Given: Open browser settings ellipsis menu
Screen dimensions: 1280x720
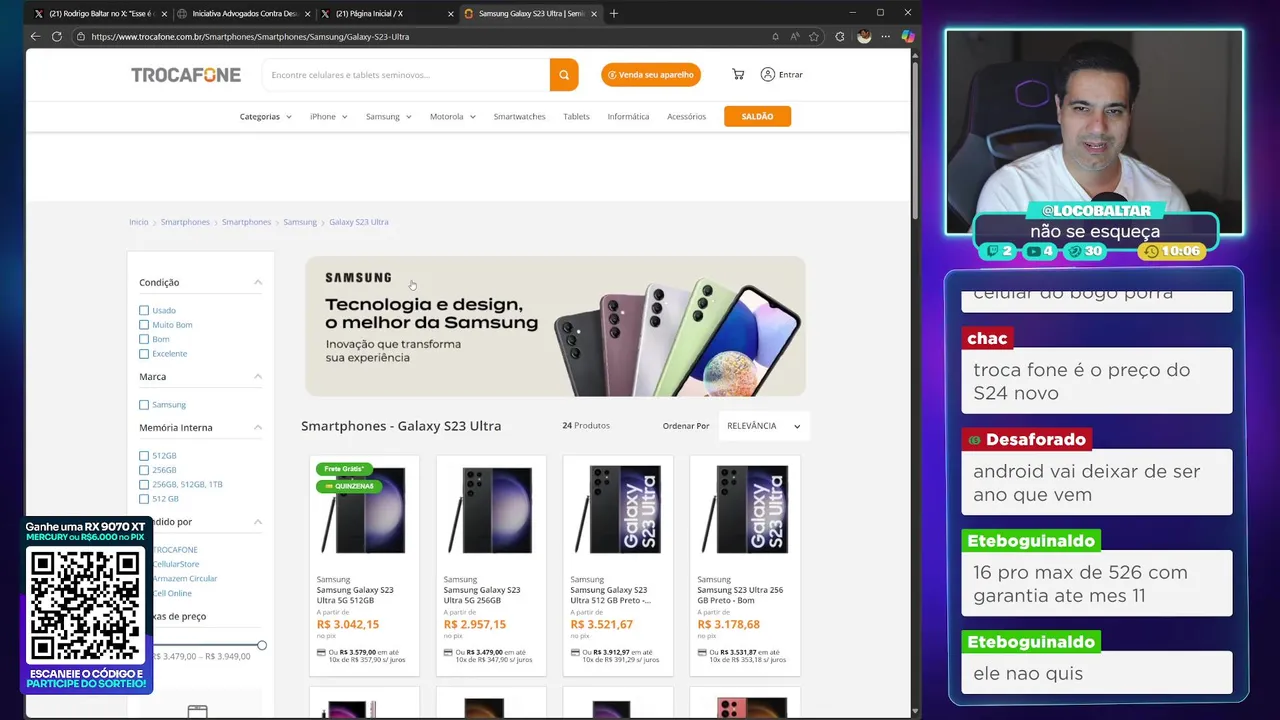Looking at the screenshot, I should [x=885, y=36].
